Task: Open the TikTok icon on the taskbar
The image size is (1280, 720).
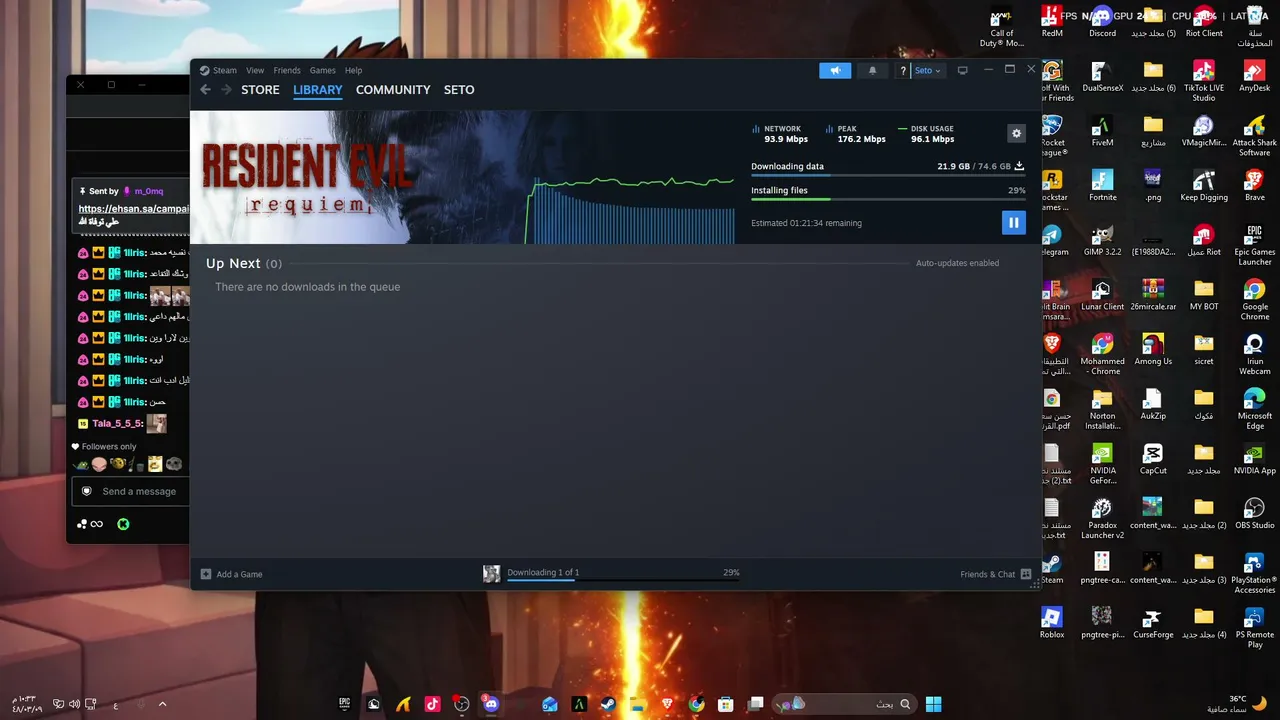Action: 432,704
